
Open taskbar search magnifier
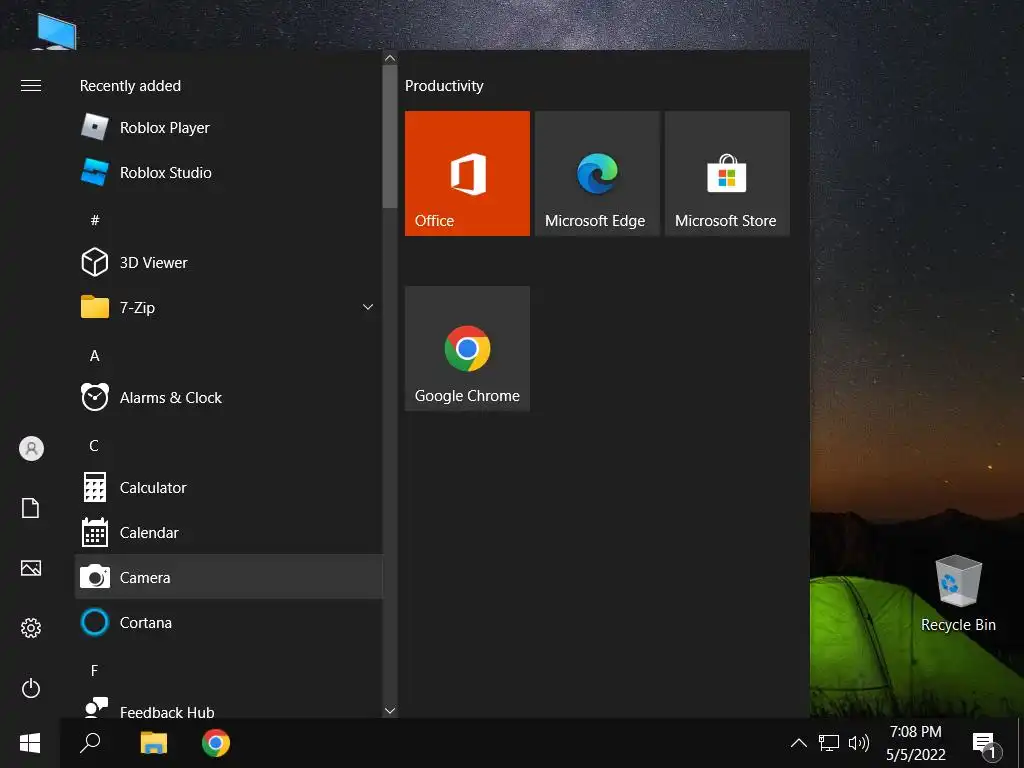coord(90,743)
